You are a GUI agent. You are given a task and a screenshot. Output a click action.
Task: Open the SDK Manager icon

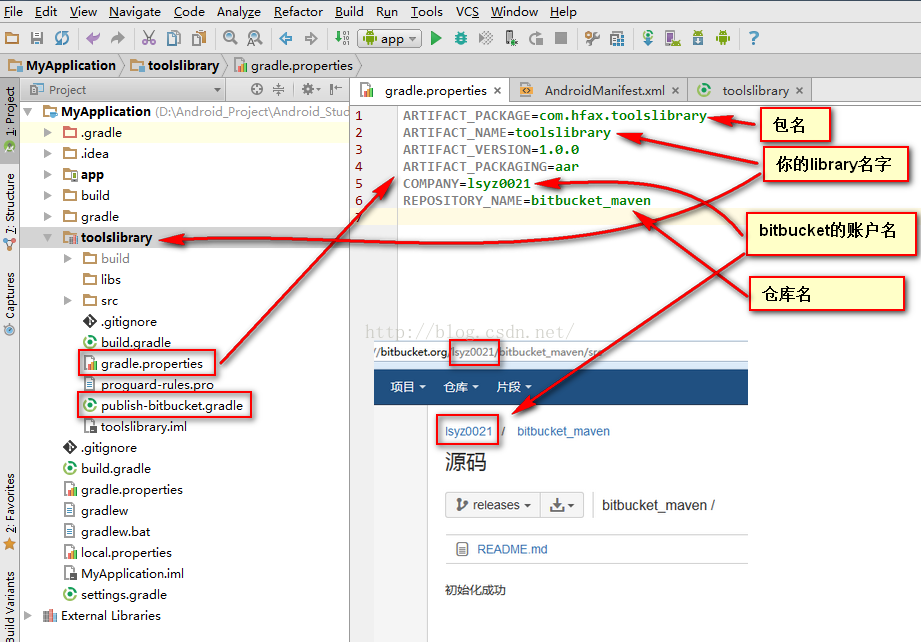698,39
